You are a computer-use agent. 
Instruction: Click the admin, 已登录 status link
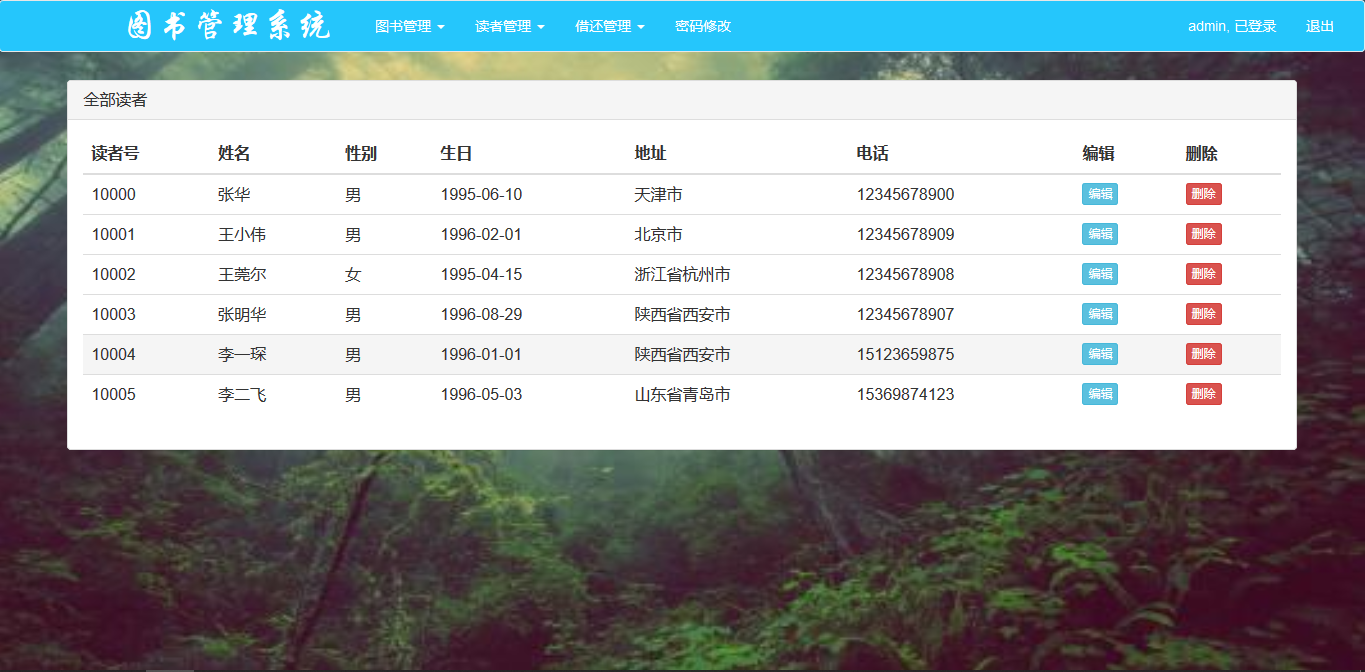click(1232, 26)
